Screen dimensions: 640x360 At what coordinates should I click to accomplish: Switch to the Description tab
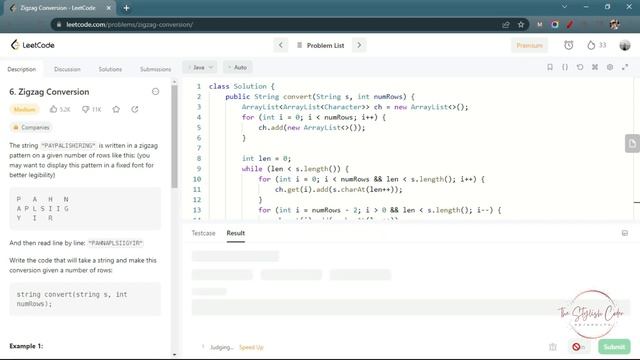(22, 69)
